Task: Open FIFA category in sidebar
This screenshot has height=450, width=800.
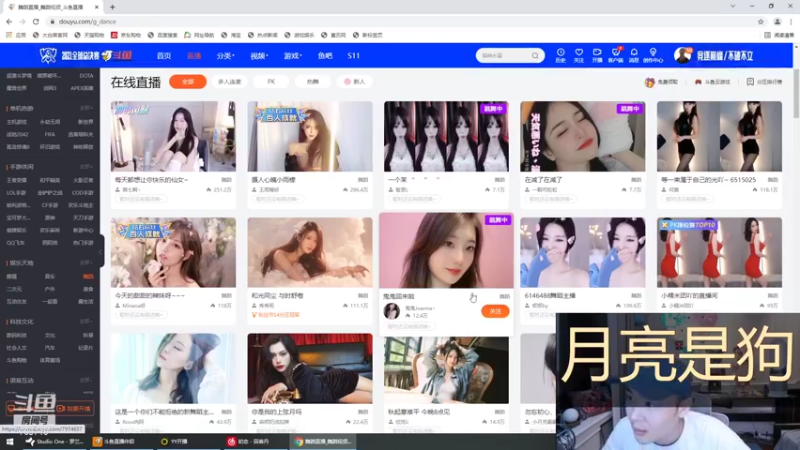Action: click(x=49, y=135)
